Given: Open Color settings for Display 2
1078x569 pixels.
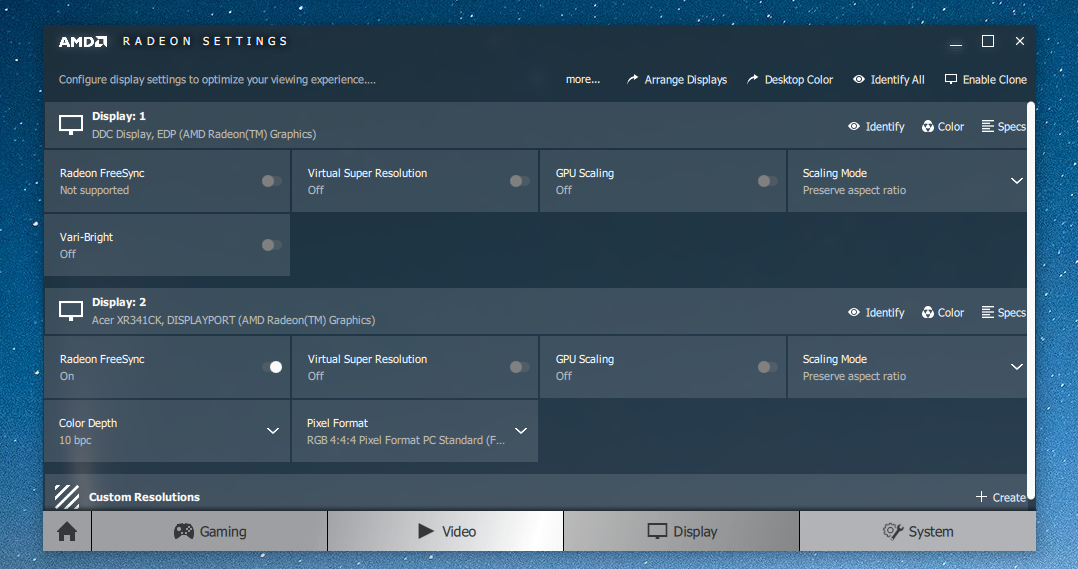Looking at the screenshot, I should tap(943, 313).
